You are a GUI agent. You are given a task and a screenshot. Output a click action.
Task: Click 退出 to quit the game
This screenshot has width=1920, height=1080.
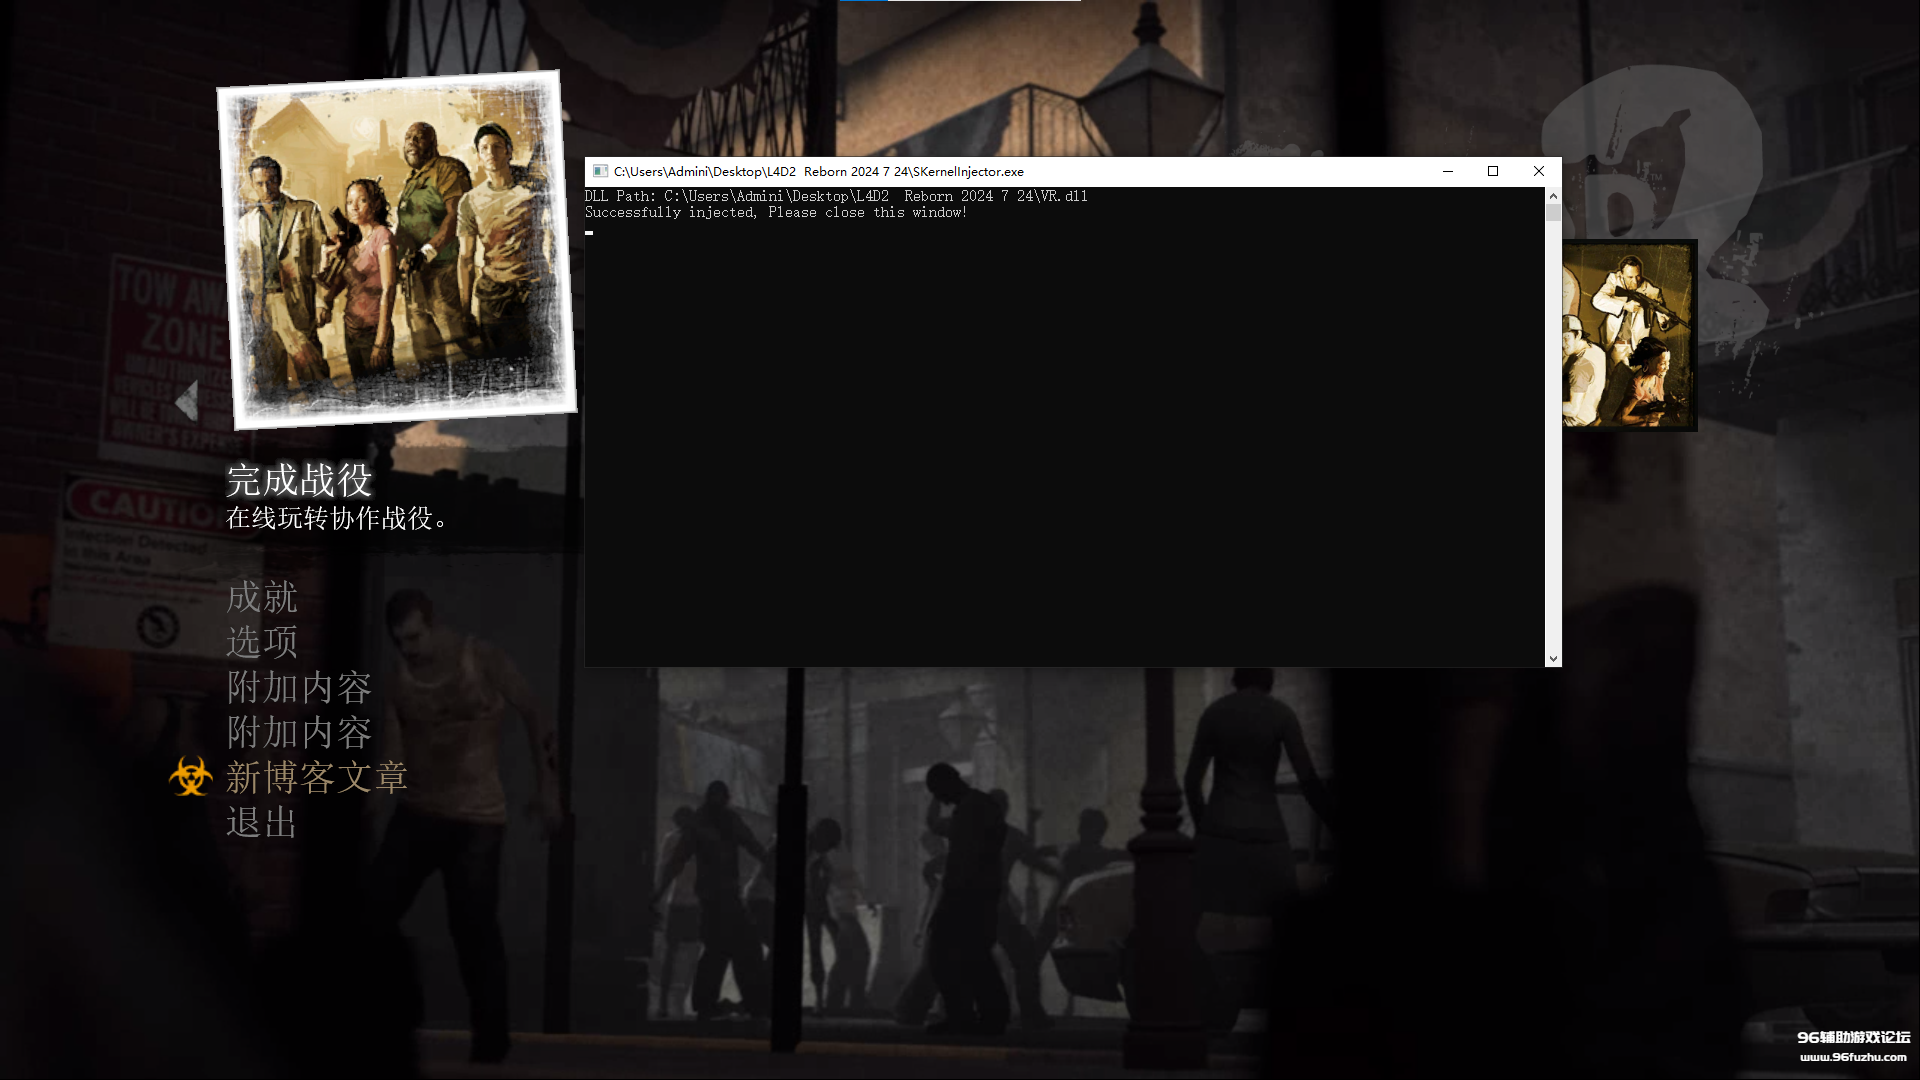pyautogui.click(x=262, y=822)
